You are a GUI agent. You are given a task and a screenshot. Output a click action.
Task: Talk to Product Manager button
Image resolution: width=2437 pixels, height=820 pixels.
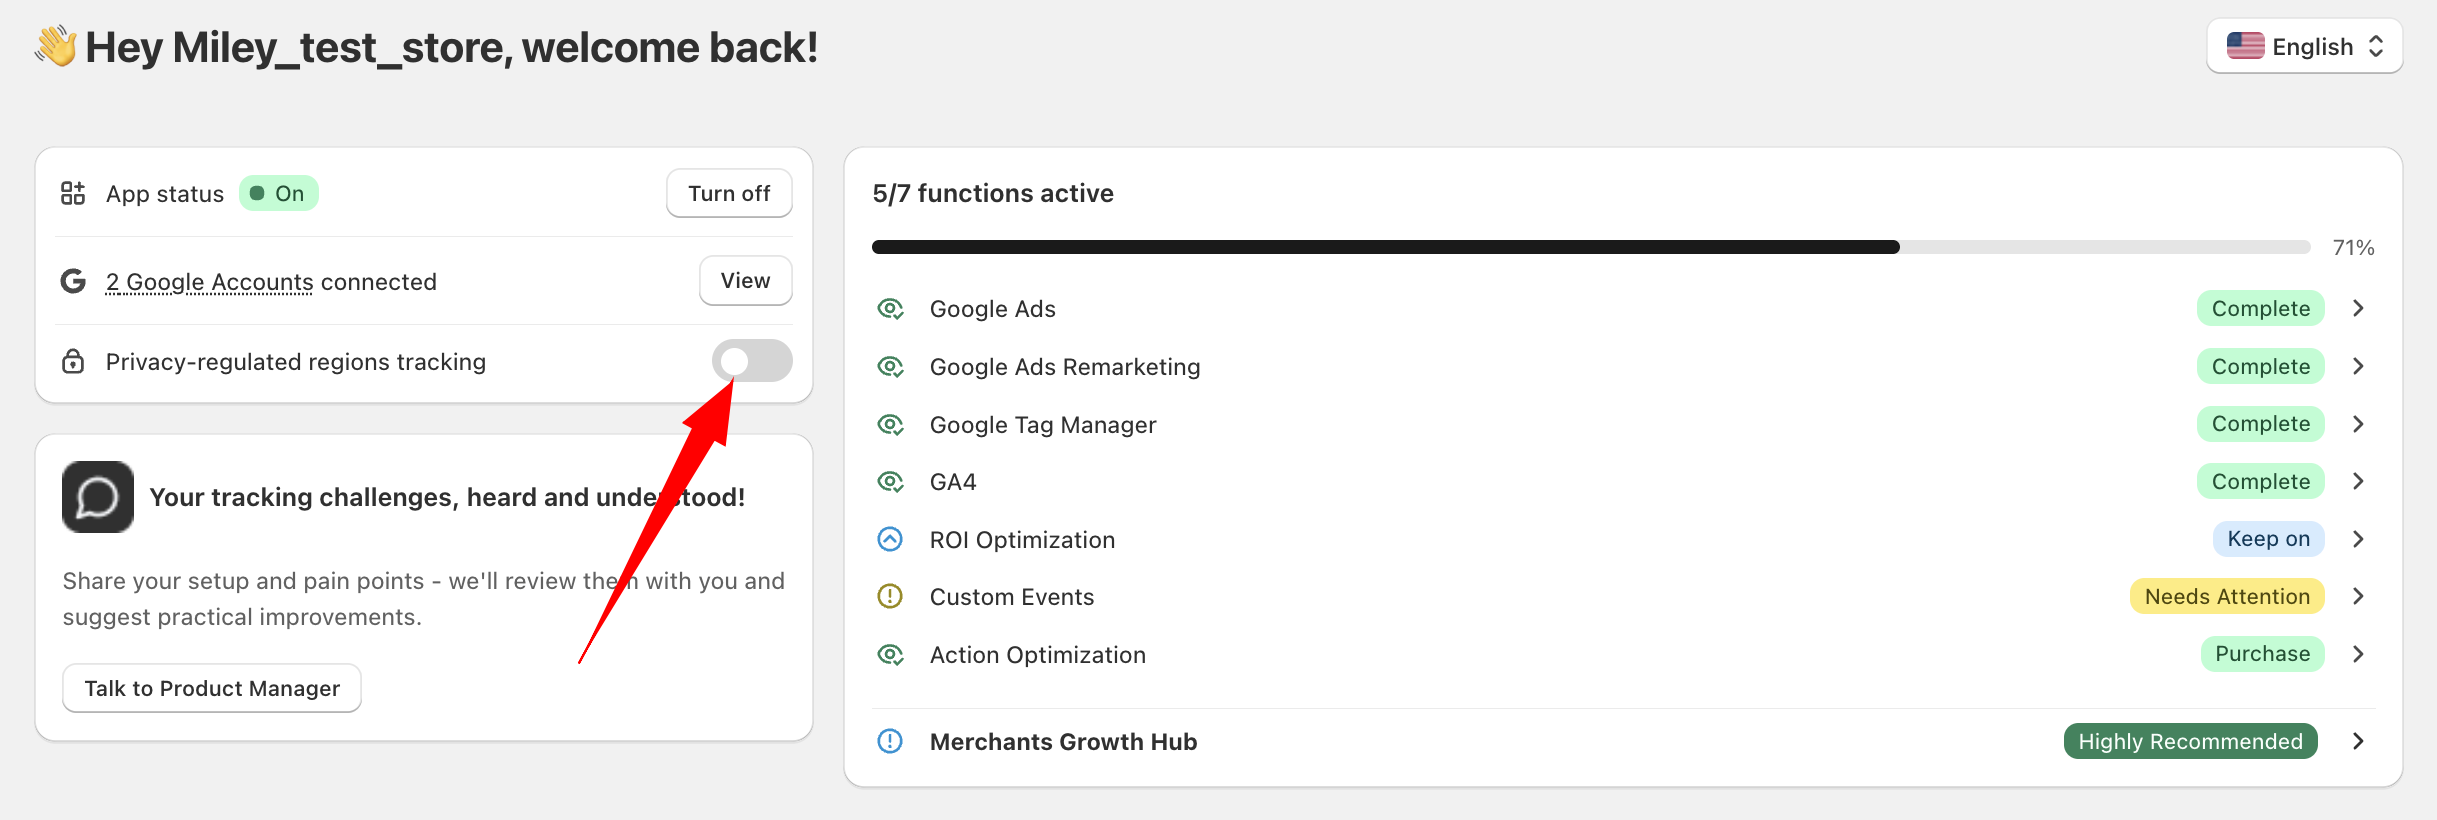tap(212, 688)
